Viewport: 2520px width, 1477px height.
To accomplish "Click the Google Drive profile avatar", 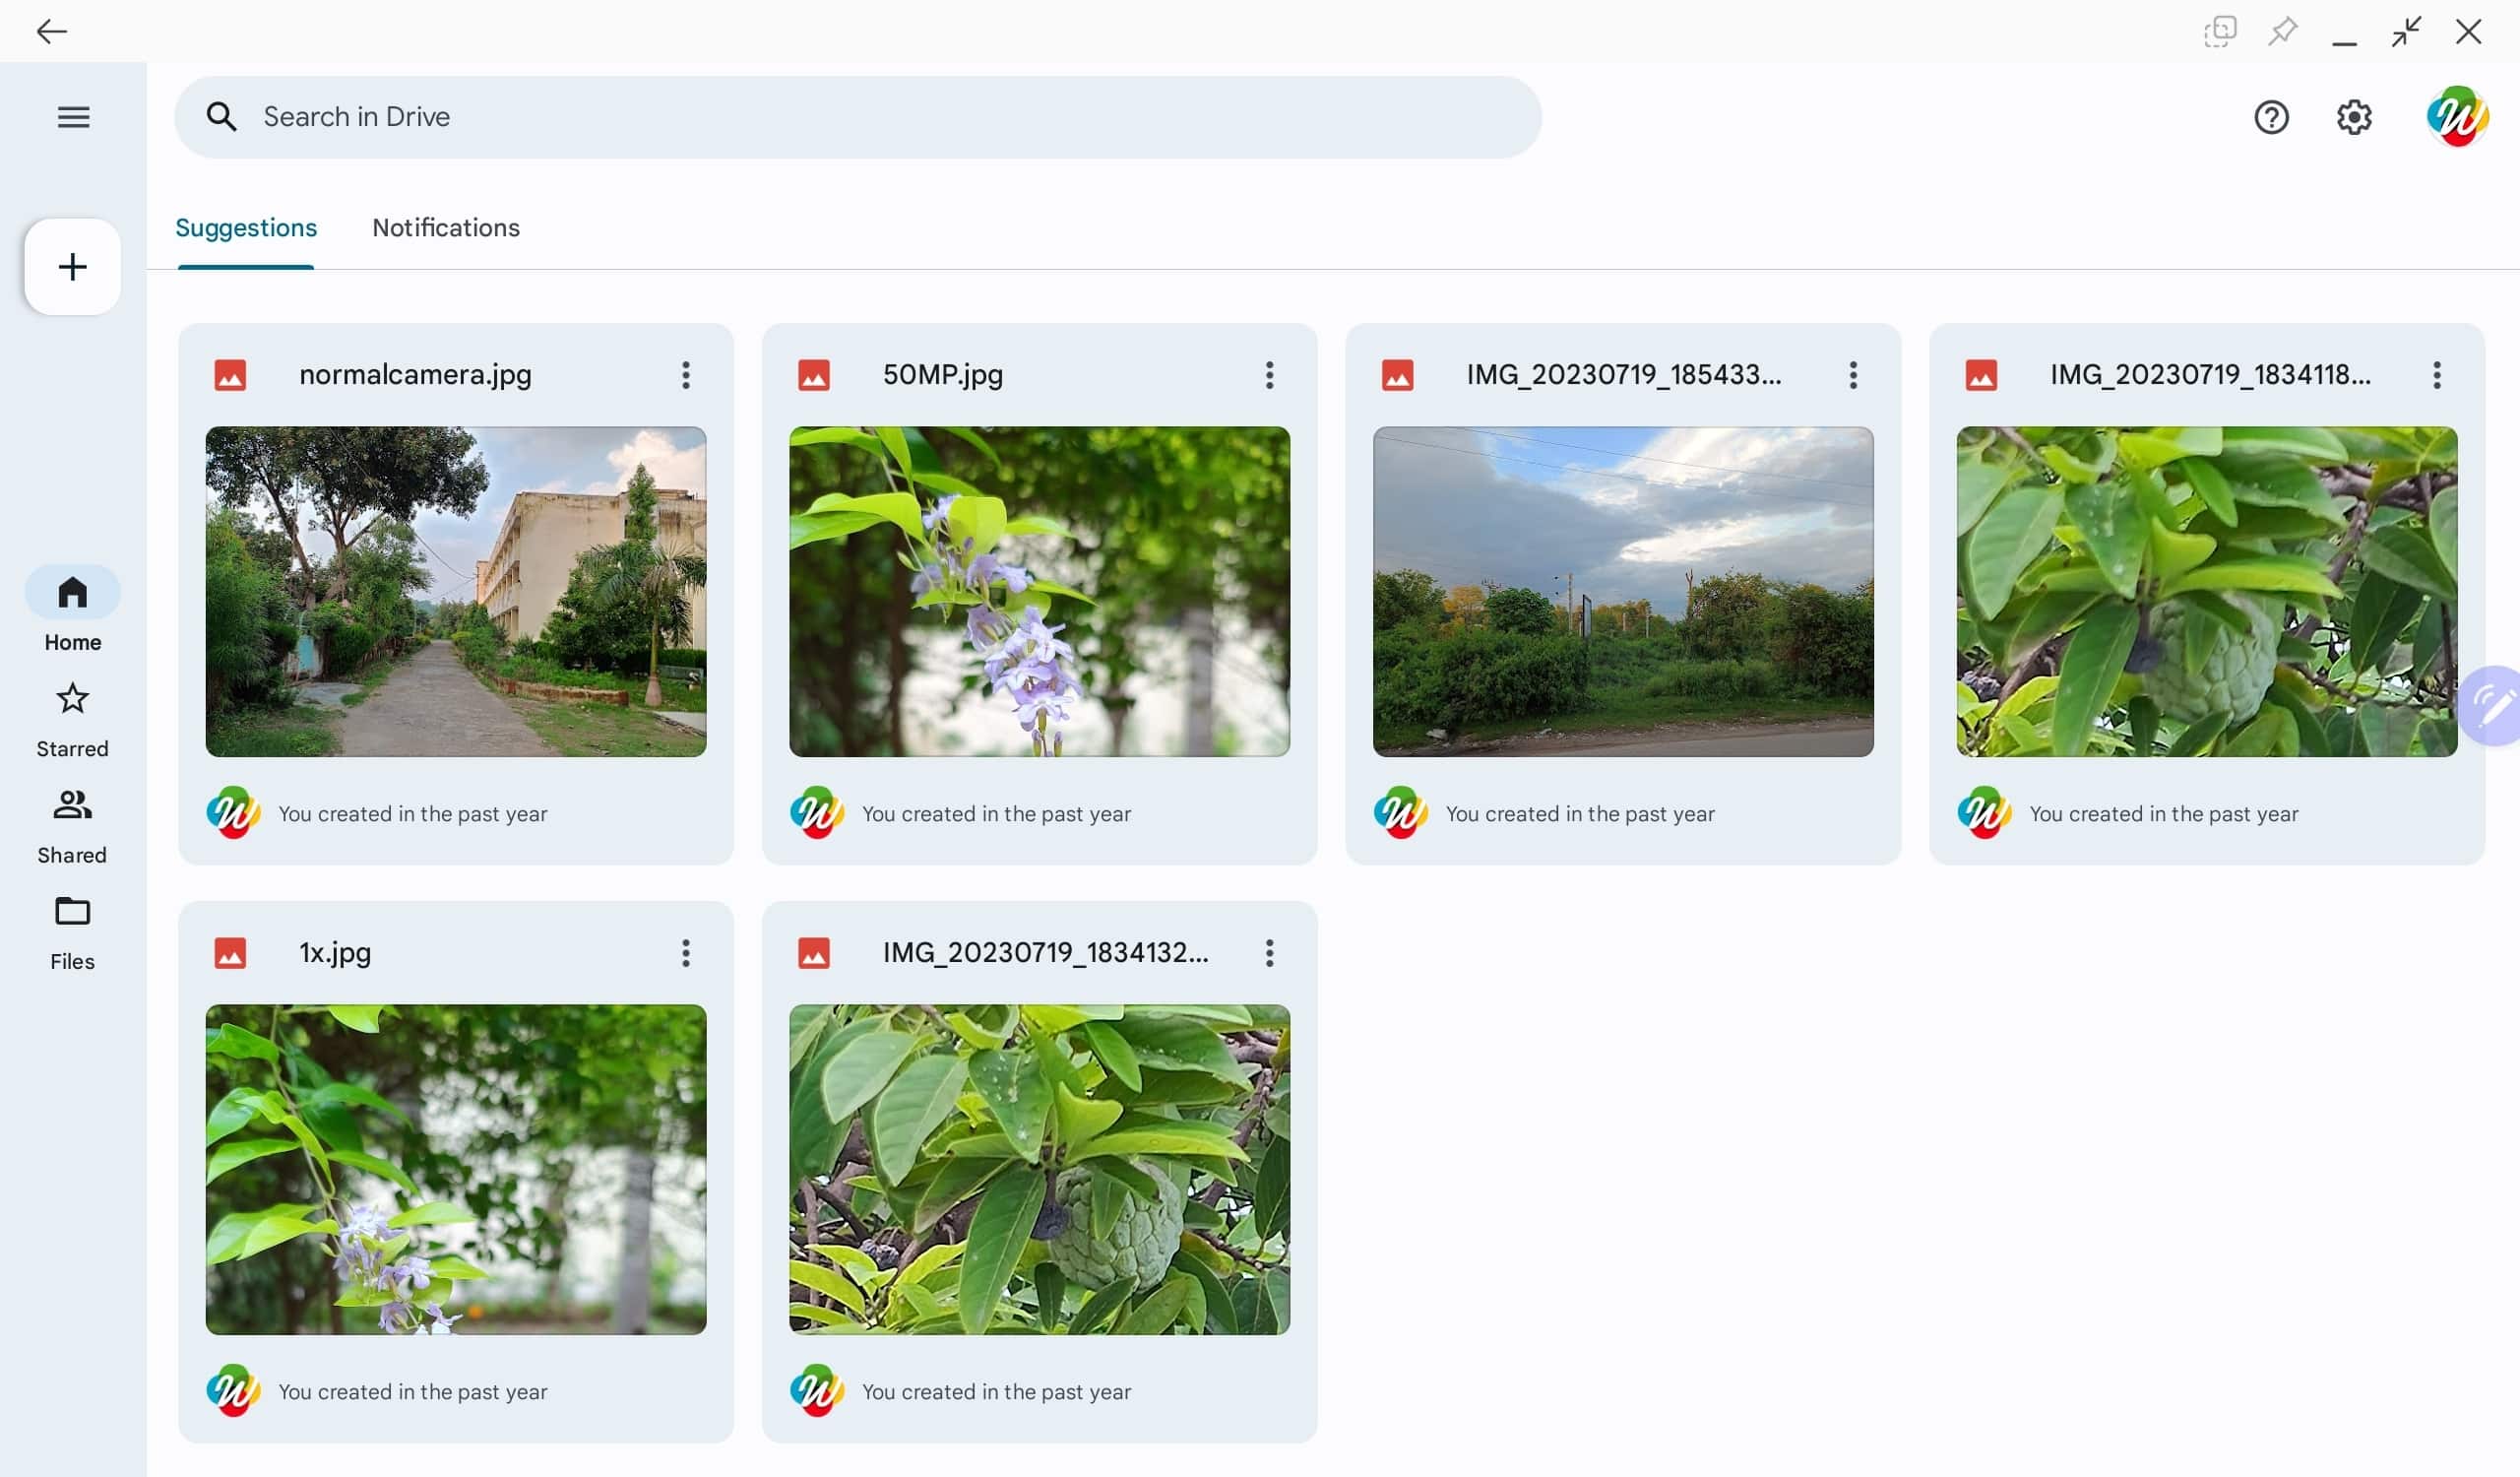I will [x=2457, y=116].
